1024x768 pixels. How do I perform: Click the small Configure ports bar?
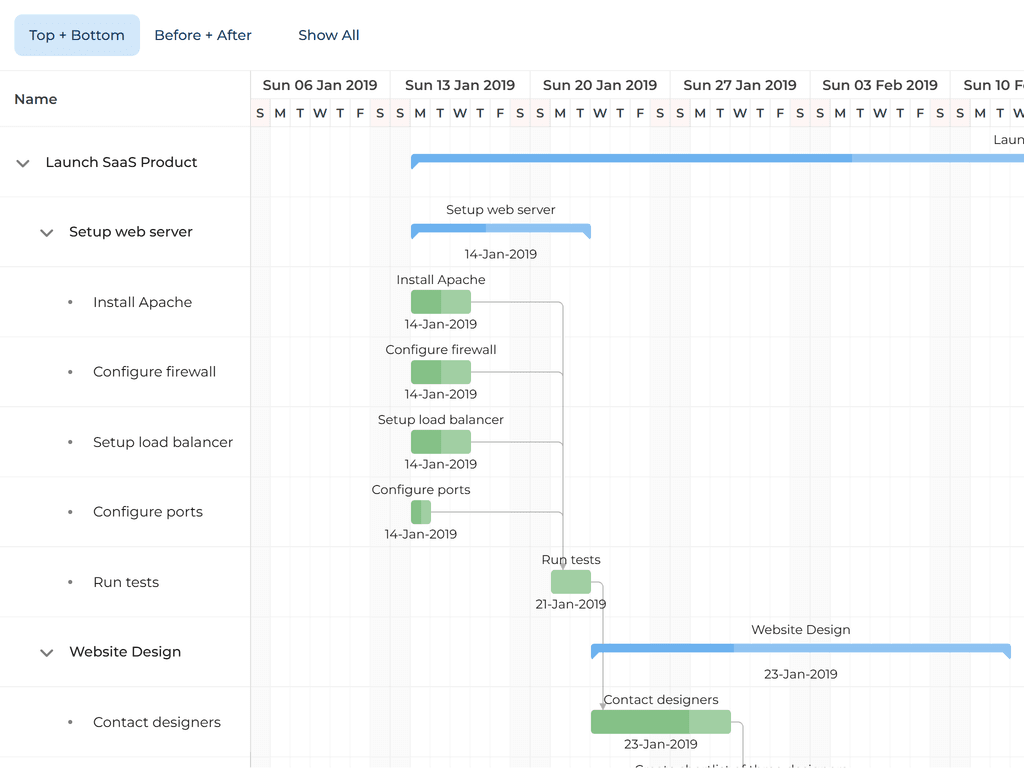[421, 512]
